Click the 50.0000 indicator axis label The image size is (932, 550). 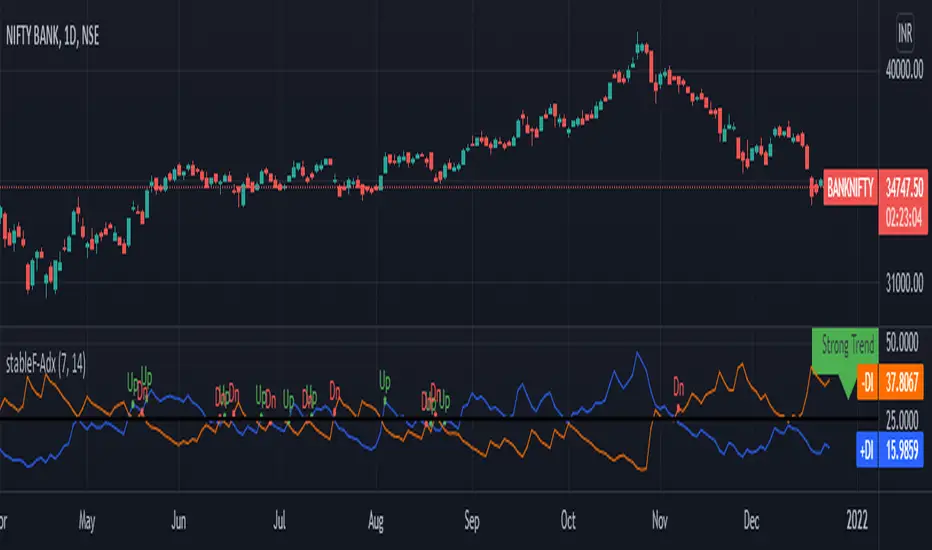(902, 342)
